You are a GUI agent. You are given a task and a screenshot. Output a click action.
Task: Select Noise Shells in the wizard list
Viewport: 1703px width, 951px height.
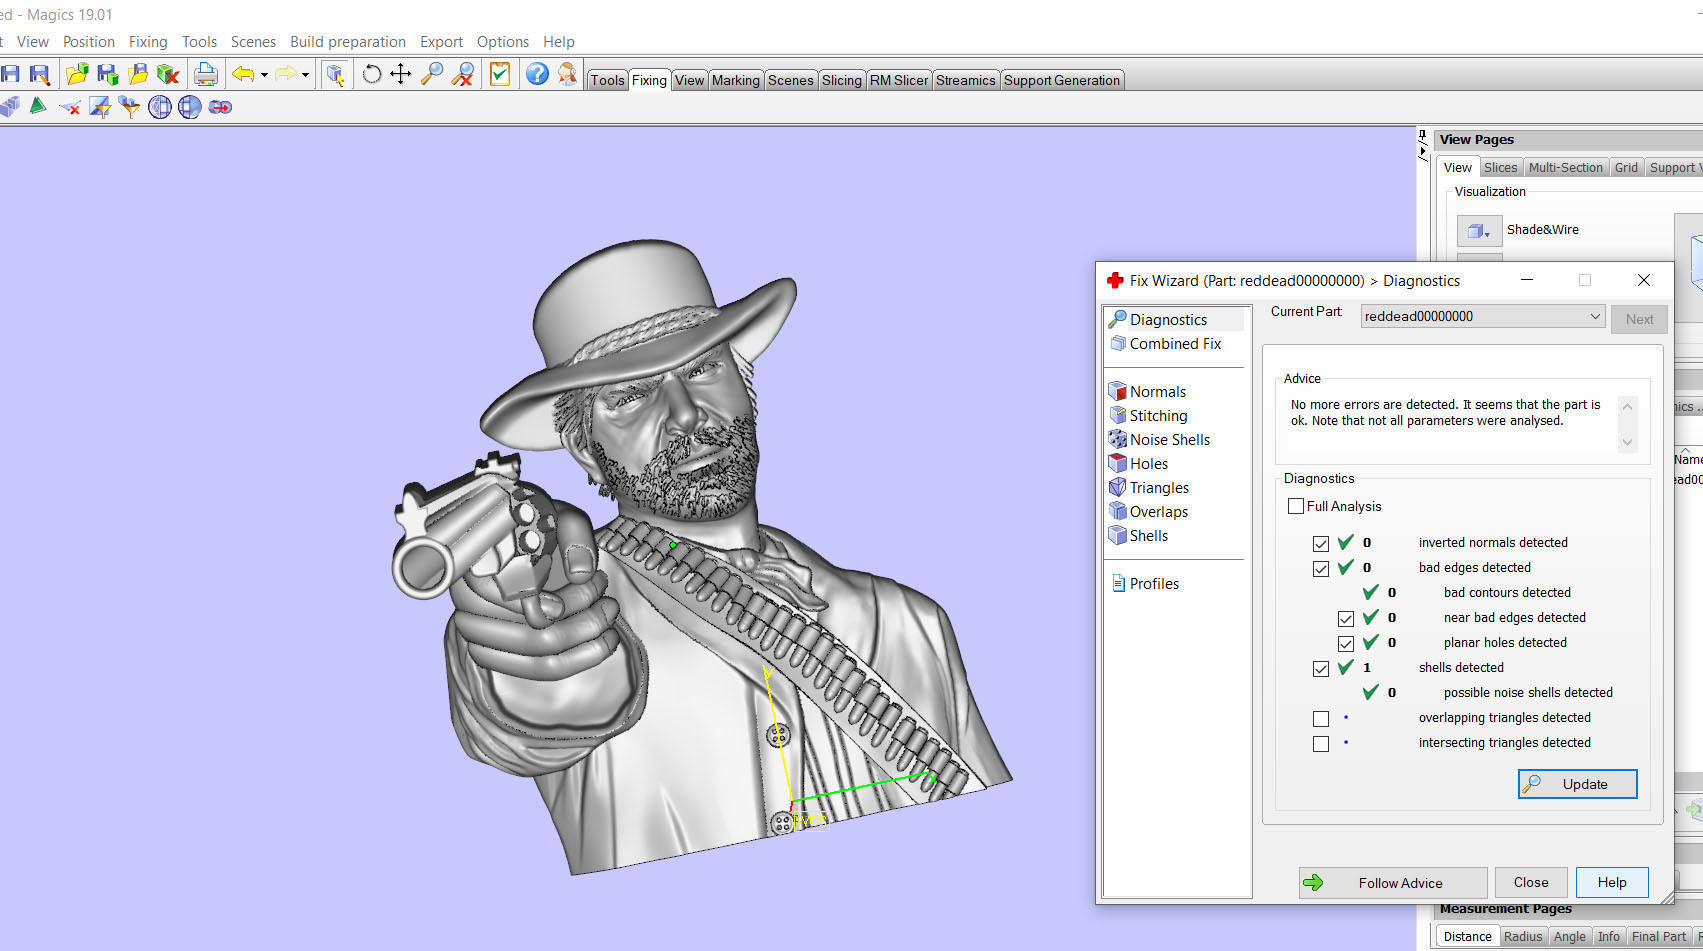[x=1169, y=439]
